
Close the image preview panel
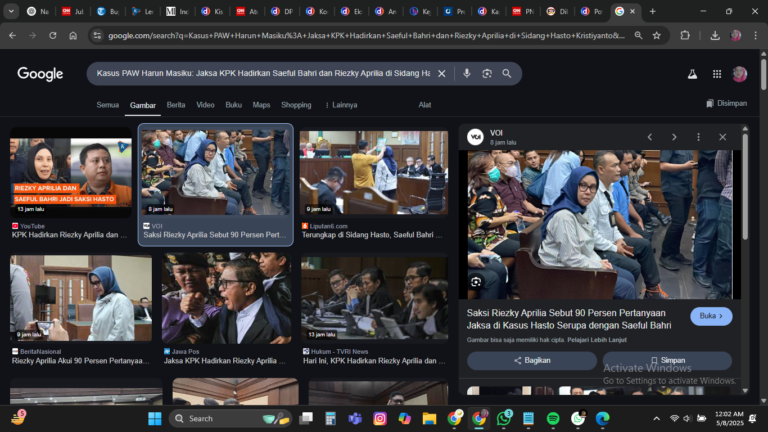pos(722,137)
